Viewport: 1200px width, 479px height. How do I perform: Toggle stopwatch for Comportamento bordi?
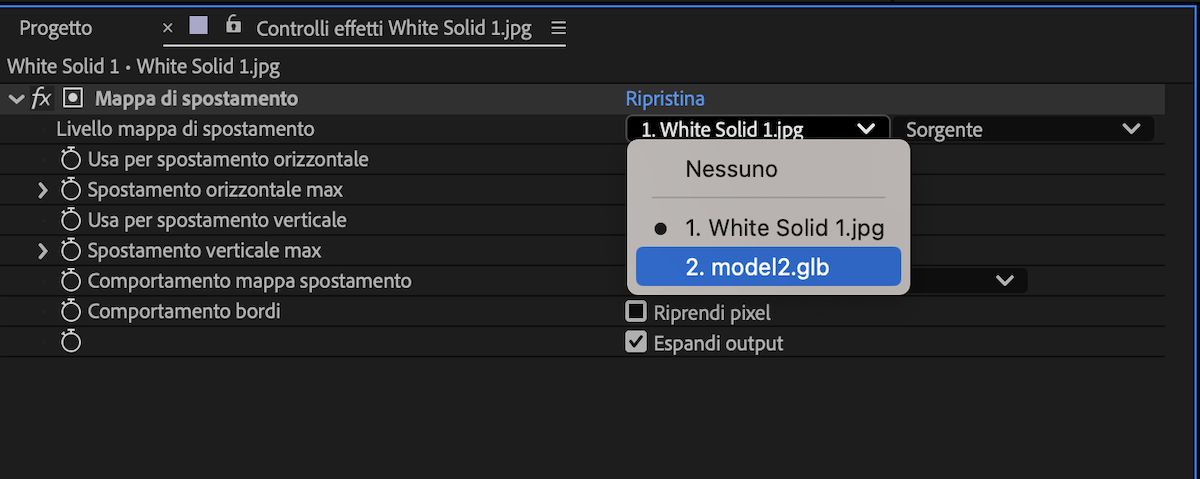(x=71, y=312)
